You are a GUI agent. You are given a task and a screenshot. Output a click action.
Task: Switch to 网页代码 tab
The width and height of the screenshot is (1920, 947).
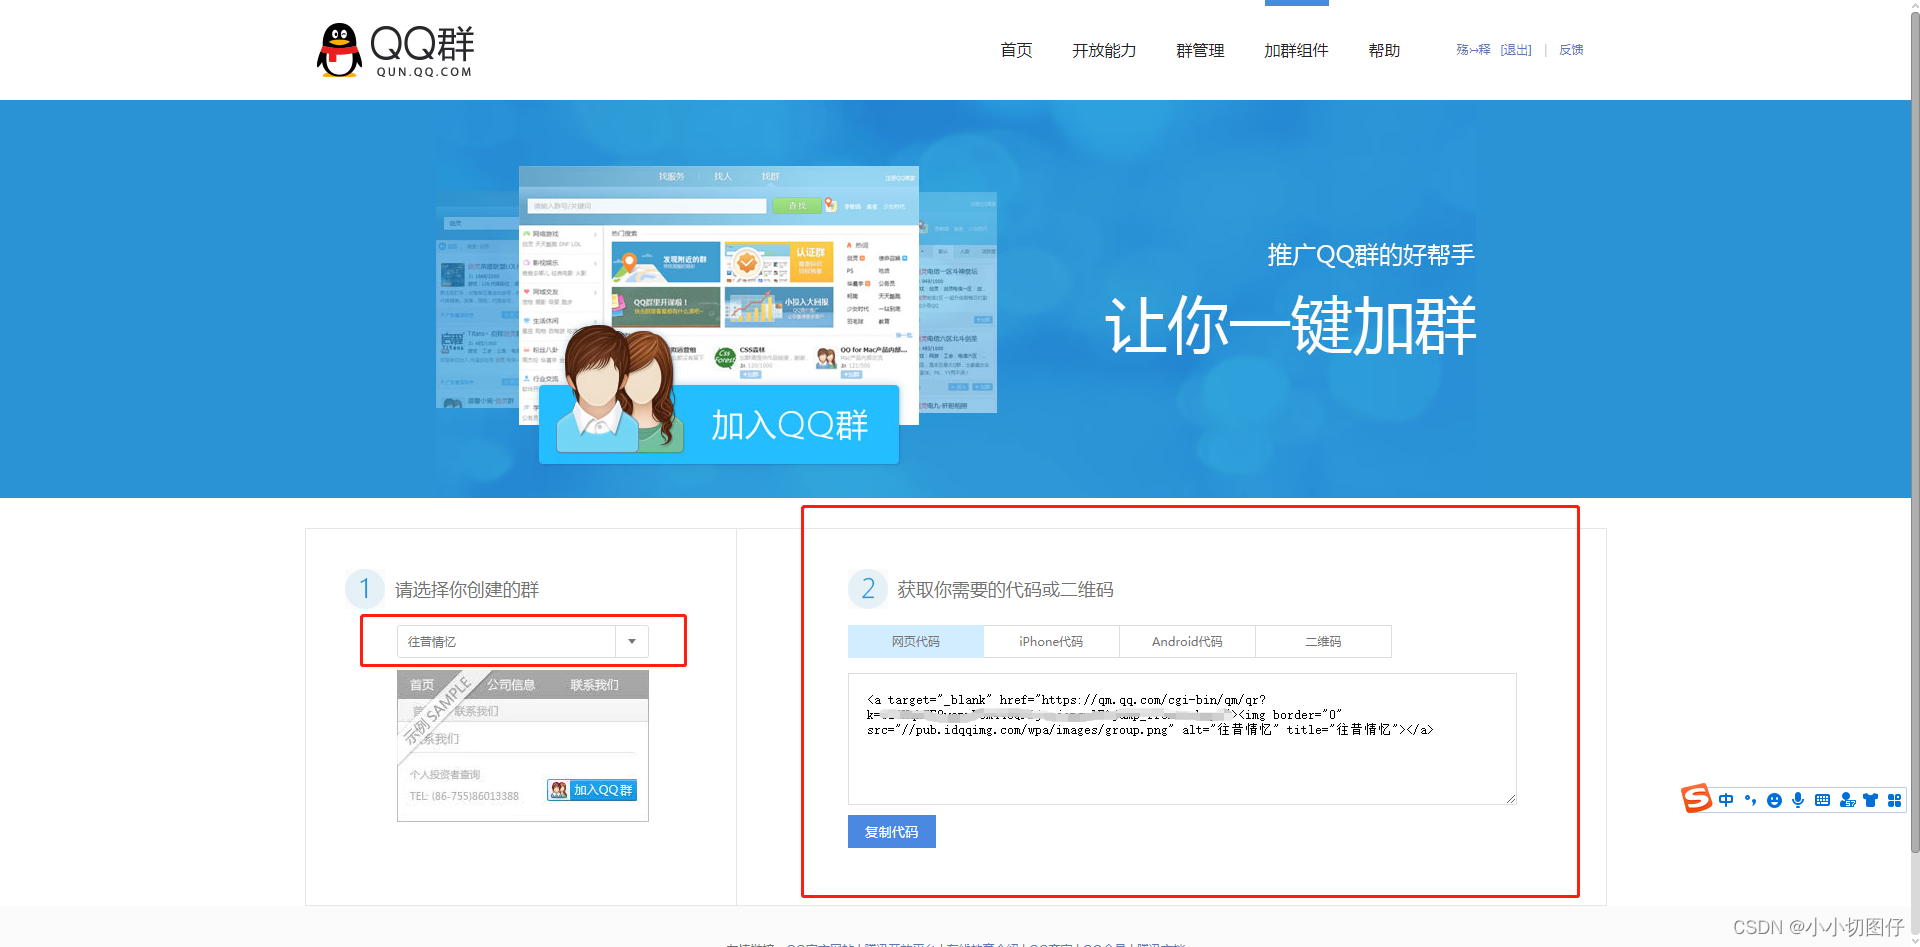point(916,641)
